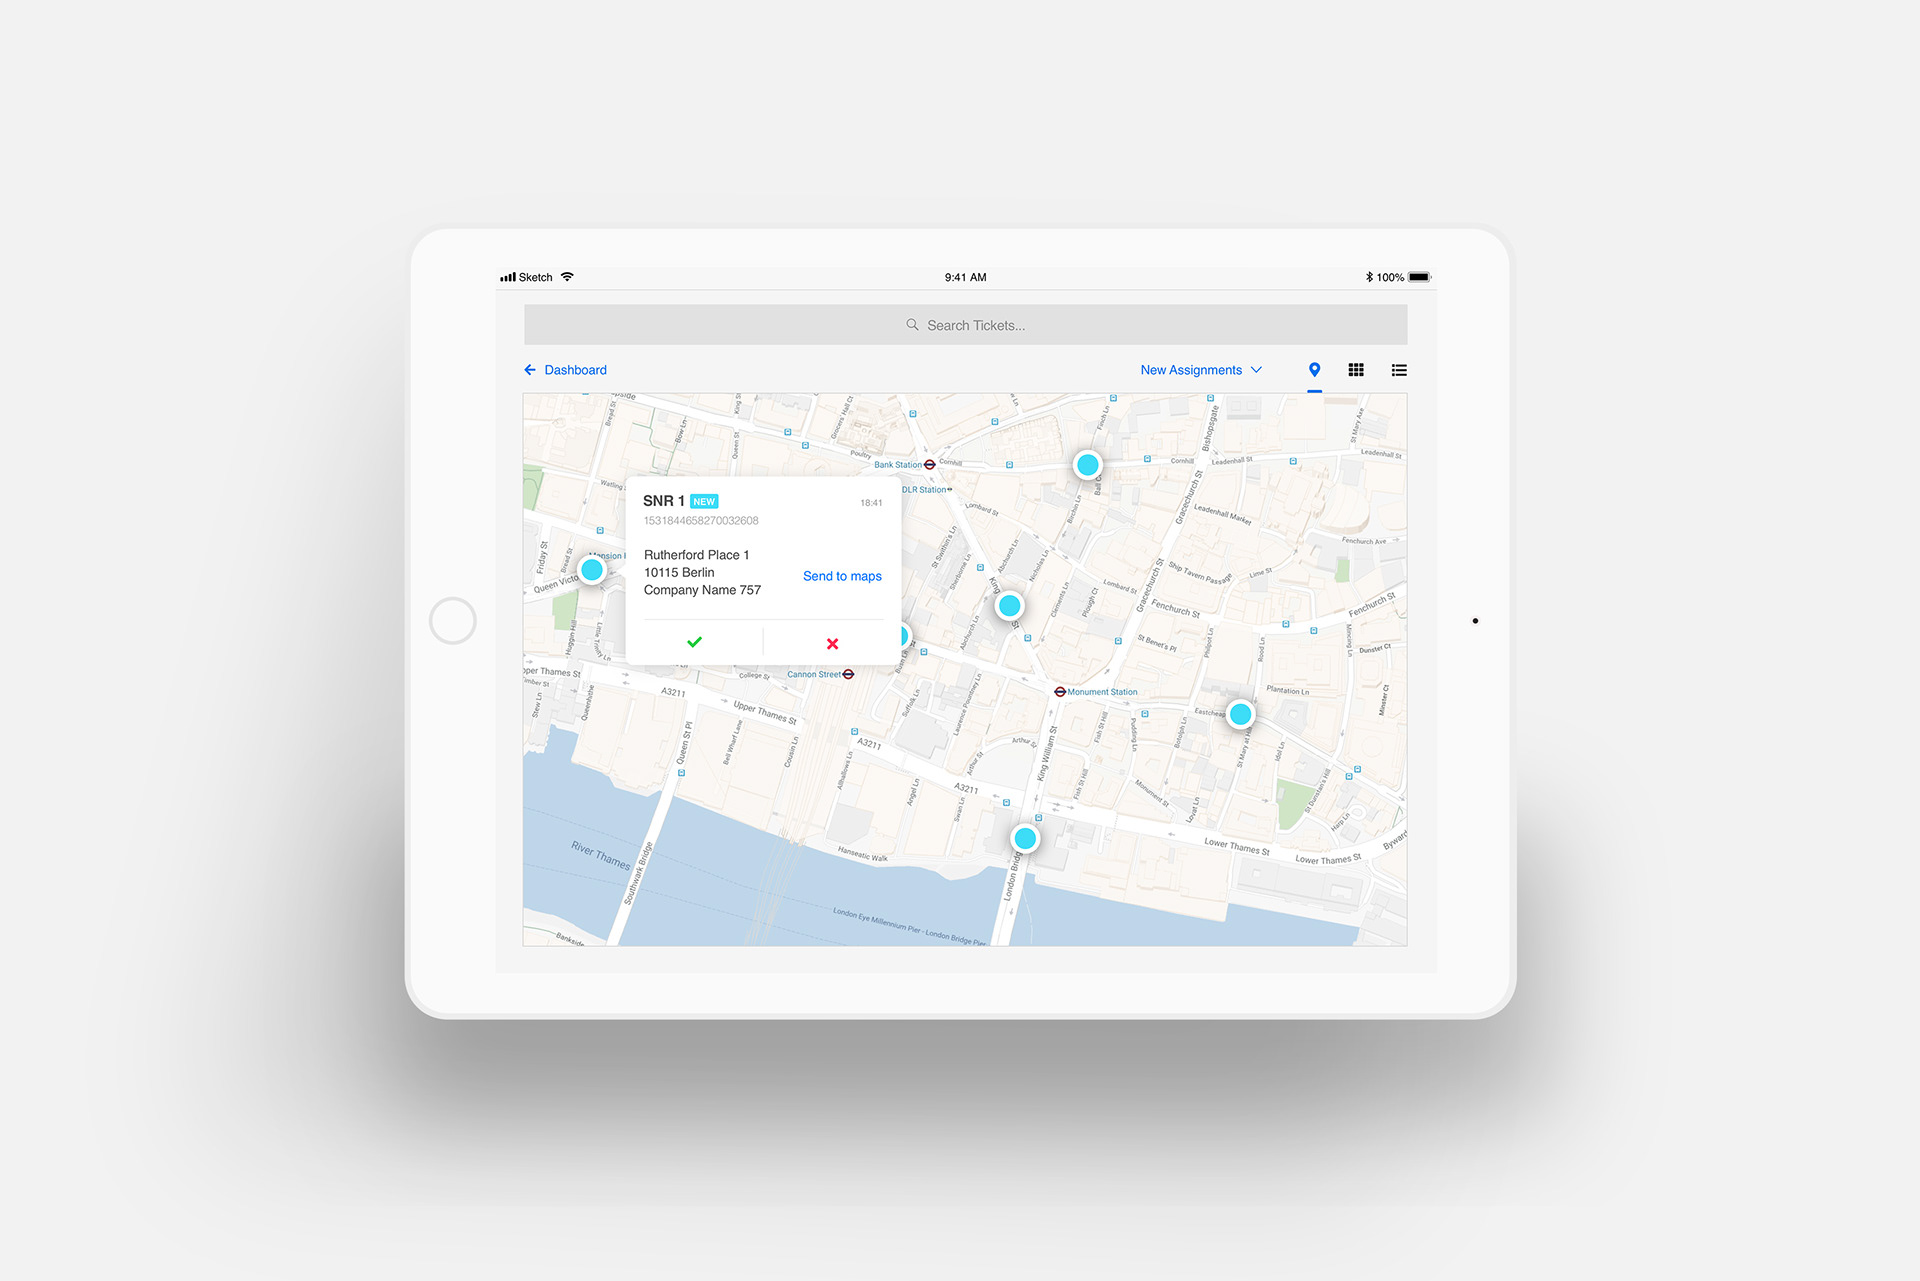Click the Bluetooth status icon

pos(1369,277)
